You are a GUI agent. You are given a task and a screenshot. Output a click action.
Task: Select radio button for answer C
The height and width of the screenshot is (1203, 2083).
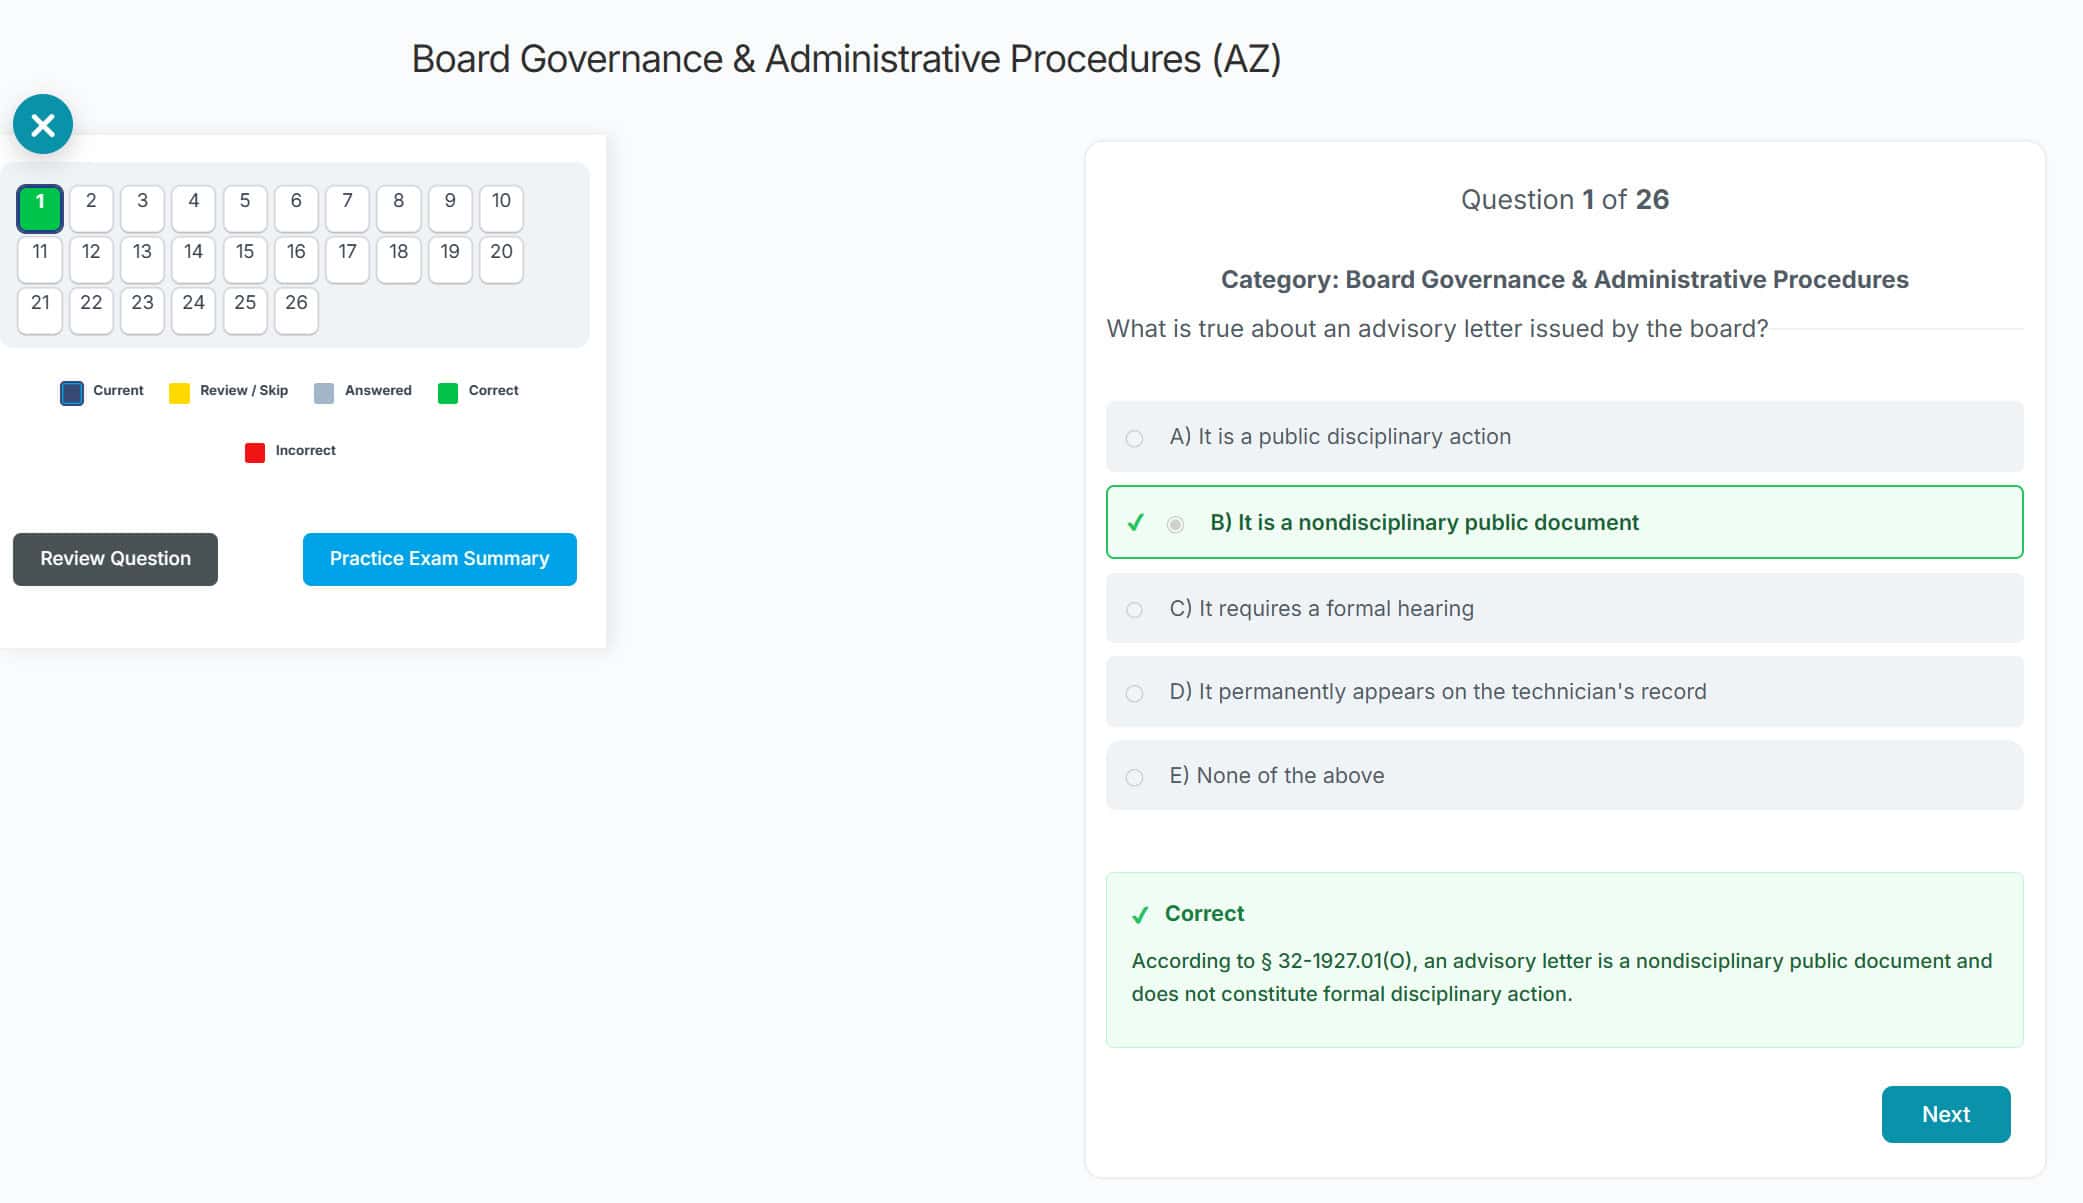click(x=1134, y=608)
